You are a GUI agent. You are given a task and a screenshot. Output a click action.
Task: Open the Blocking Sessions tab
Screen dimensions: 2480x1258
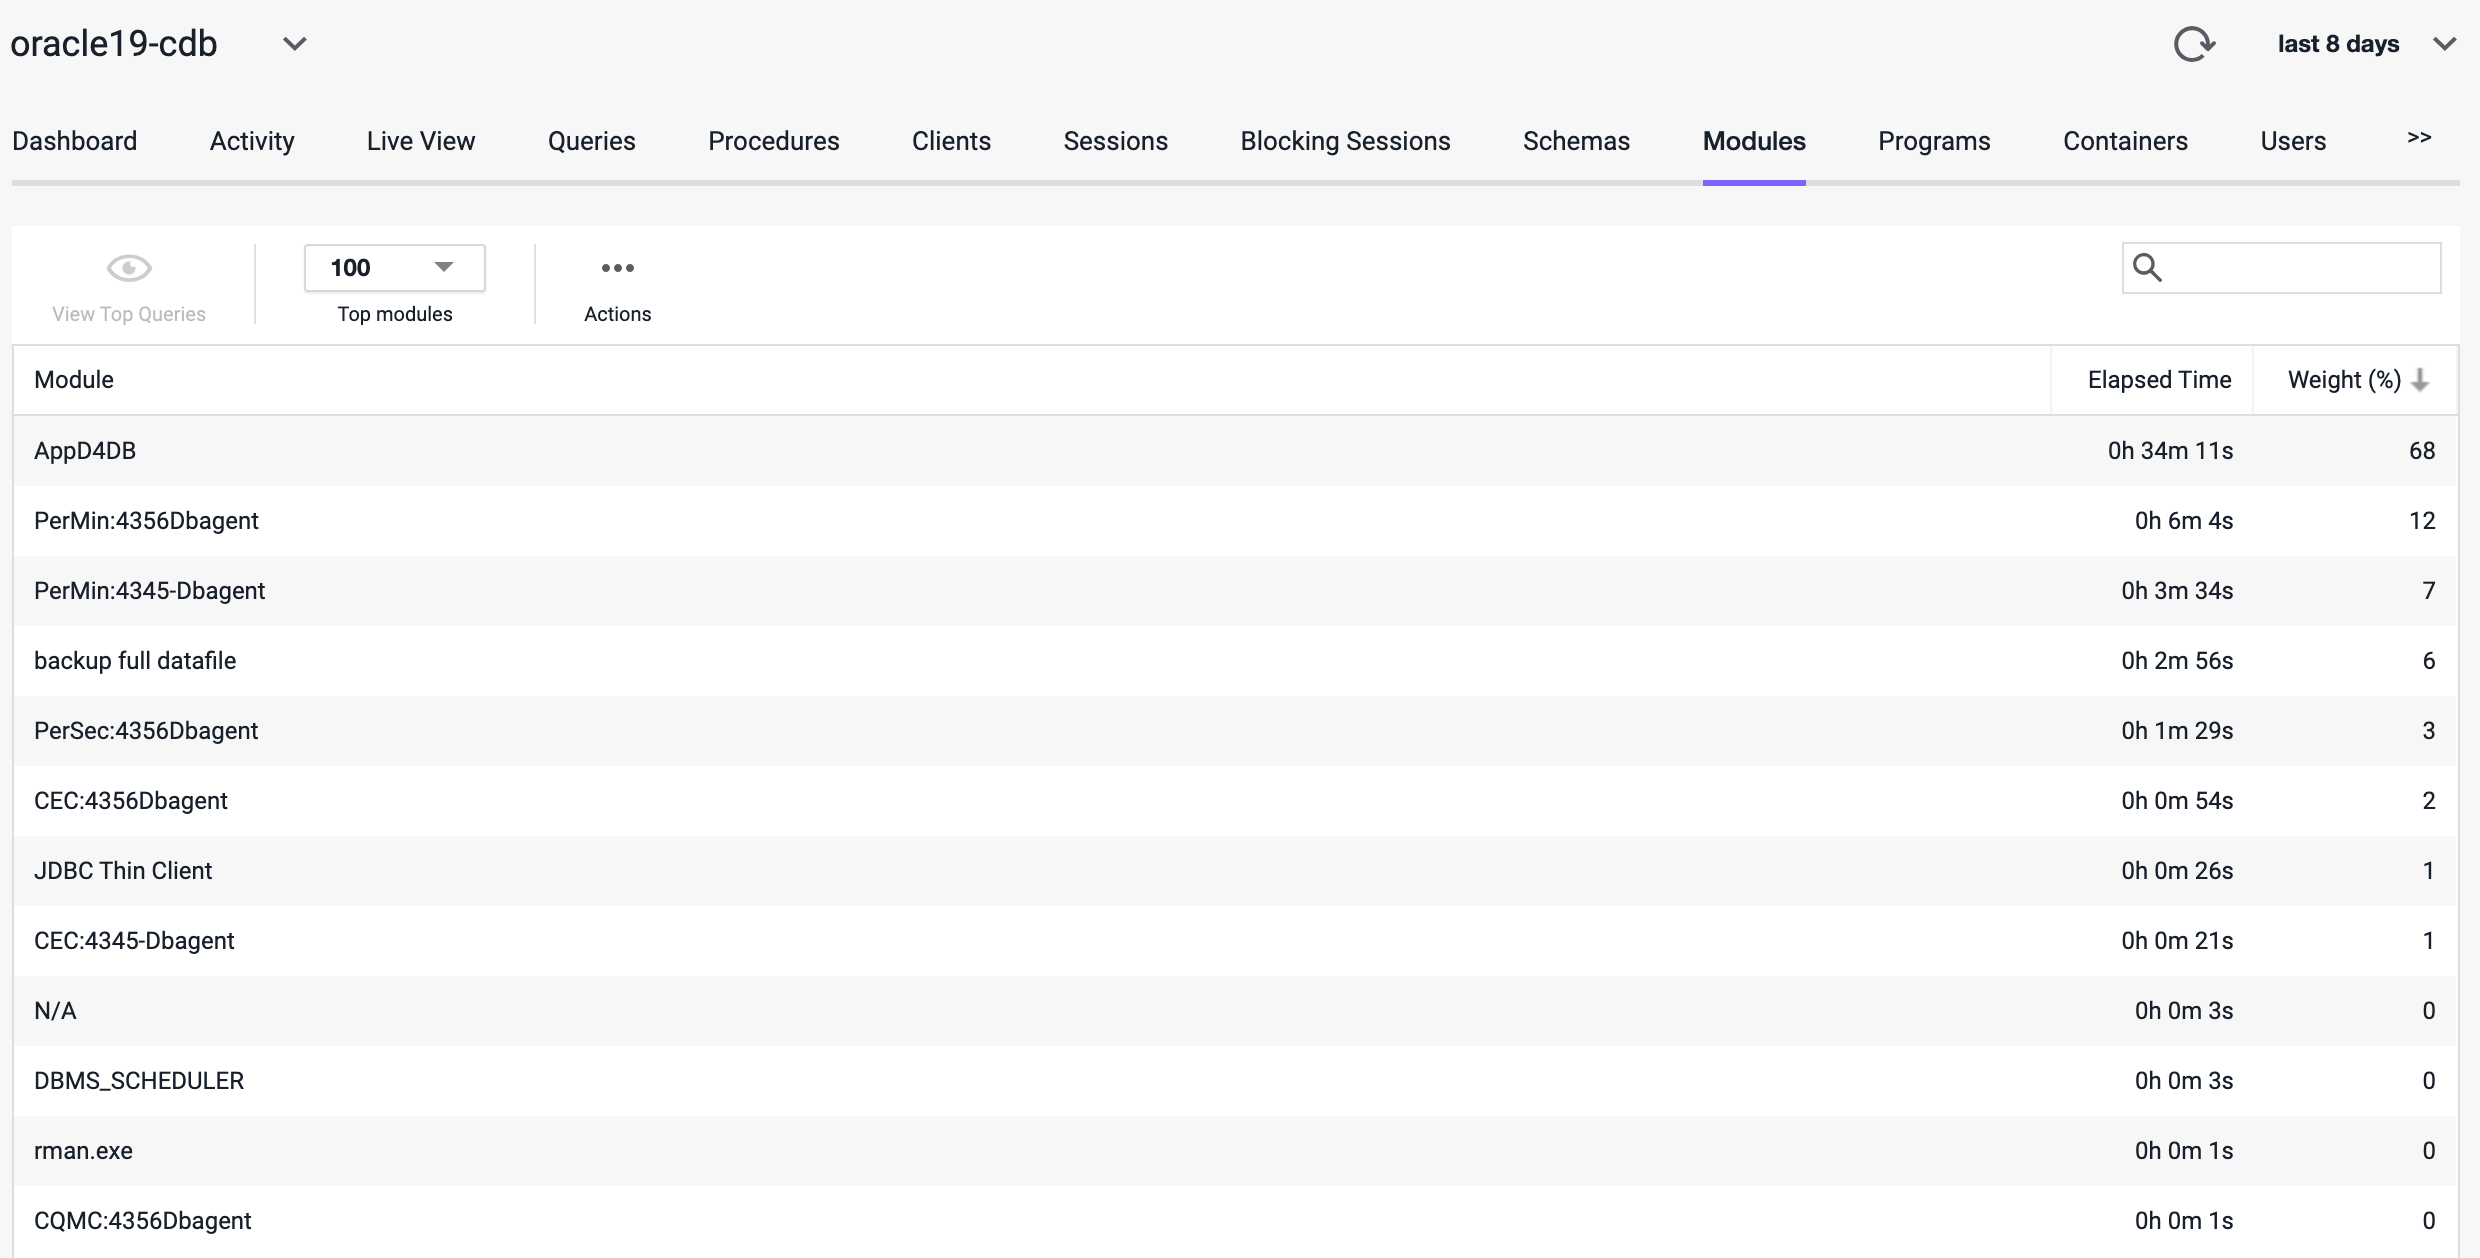click(1345, 141)
